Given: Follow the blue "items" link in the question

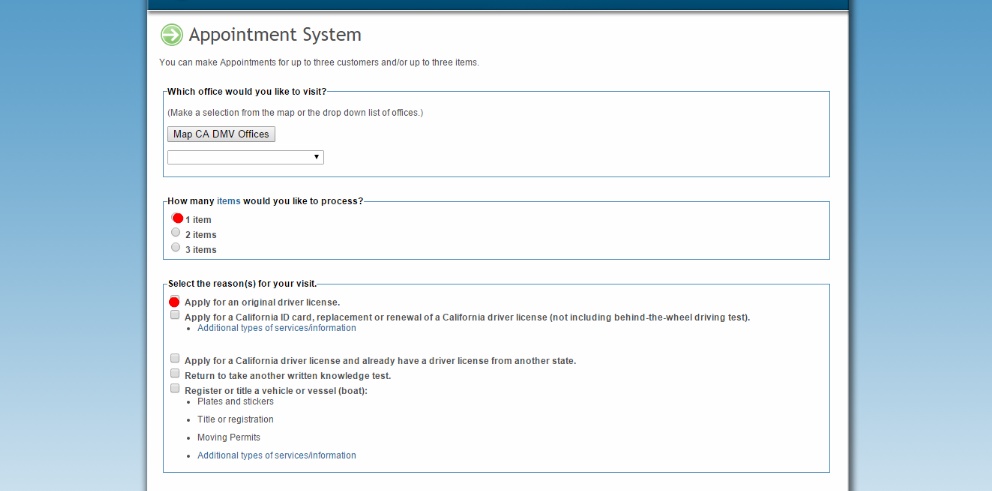Looking at the screenshot, I should coord(228,201).
